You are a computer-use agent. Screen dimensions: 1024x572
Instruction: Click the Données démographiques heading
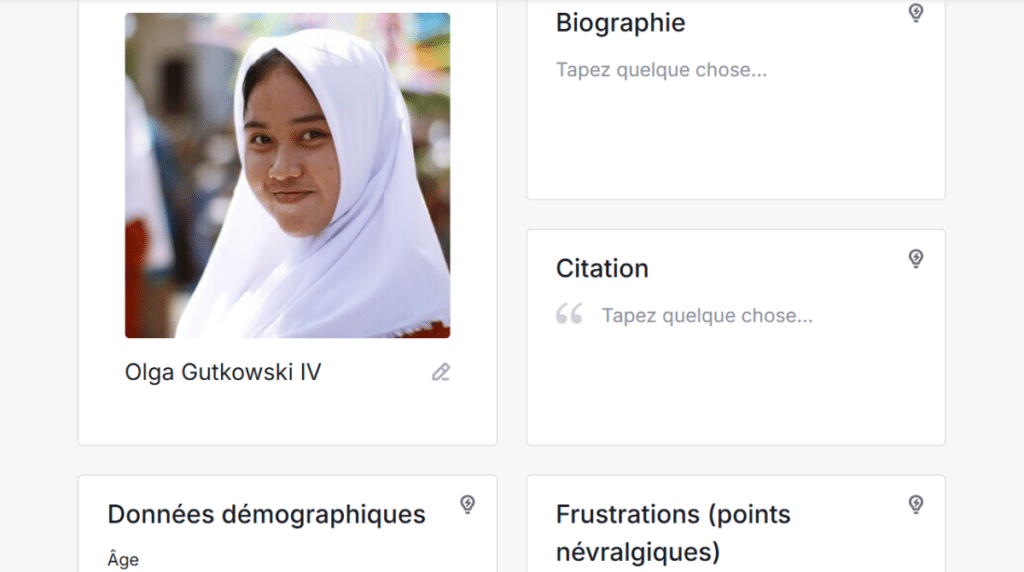coord(266,515)
